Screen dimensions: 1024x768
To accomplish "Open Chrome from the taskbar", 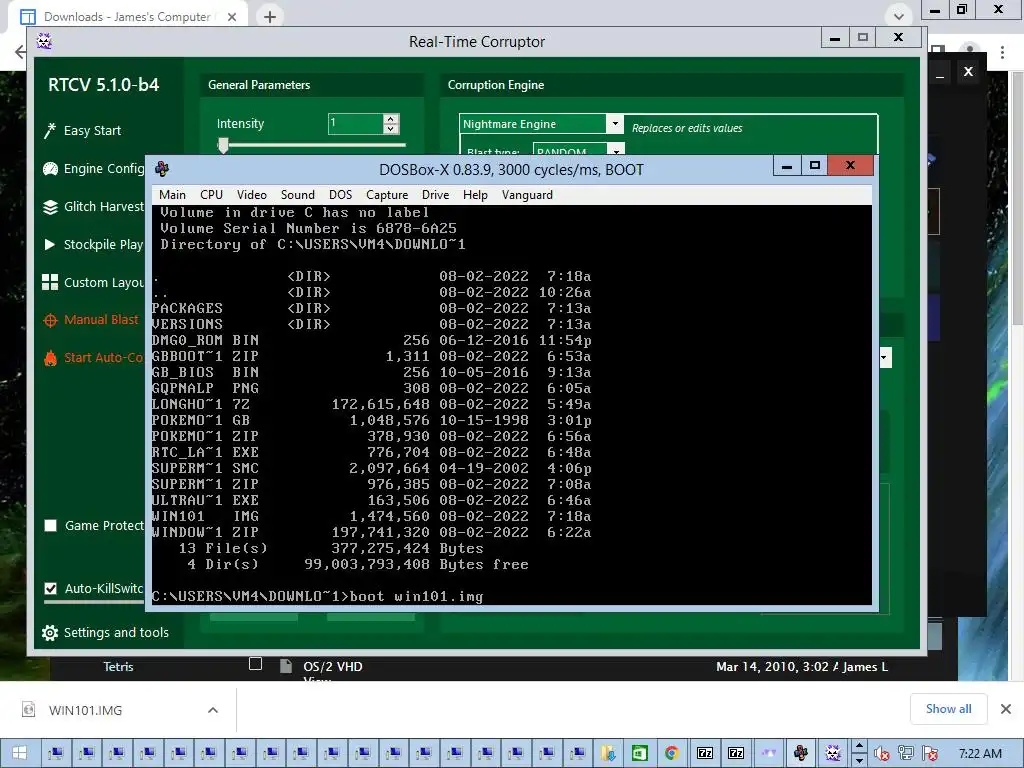I will (671, 753).
